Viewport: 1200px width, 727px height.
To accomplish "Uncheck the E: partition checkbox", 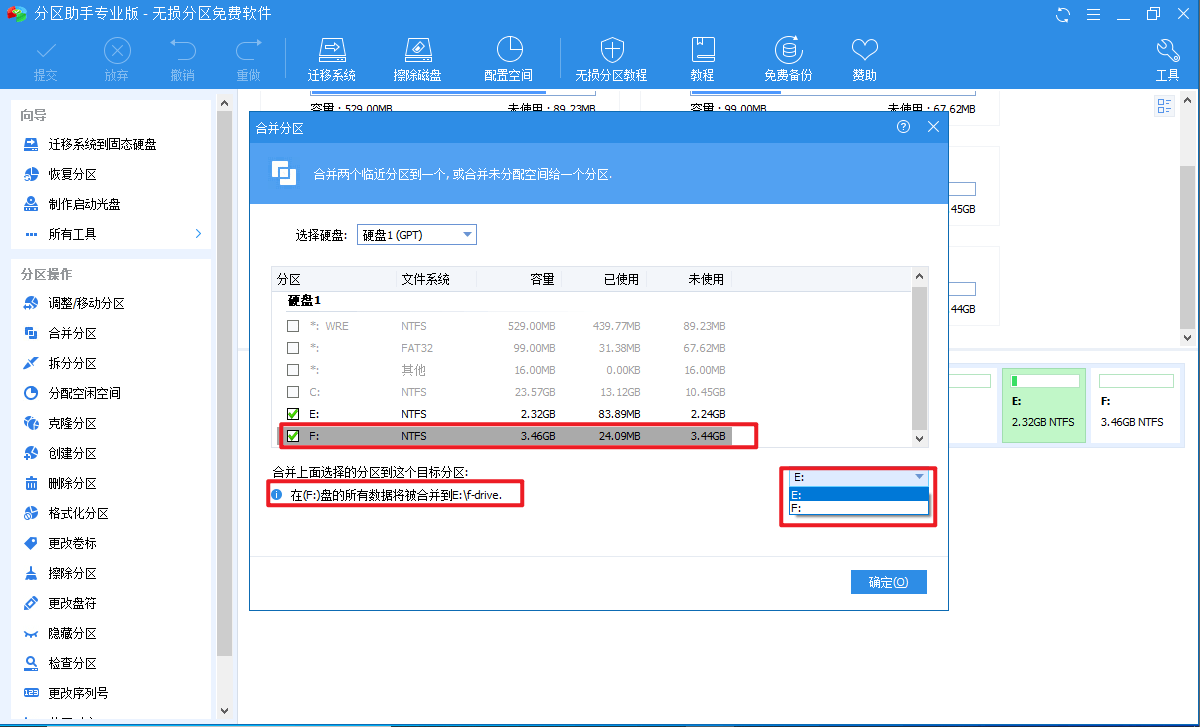I will [x=293, y=414].
